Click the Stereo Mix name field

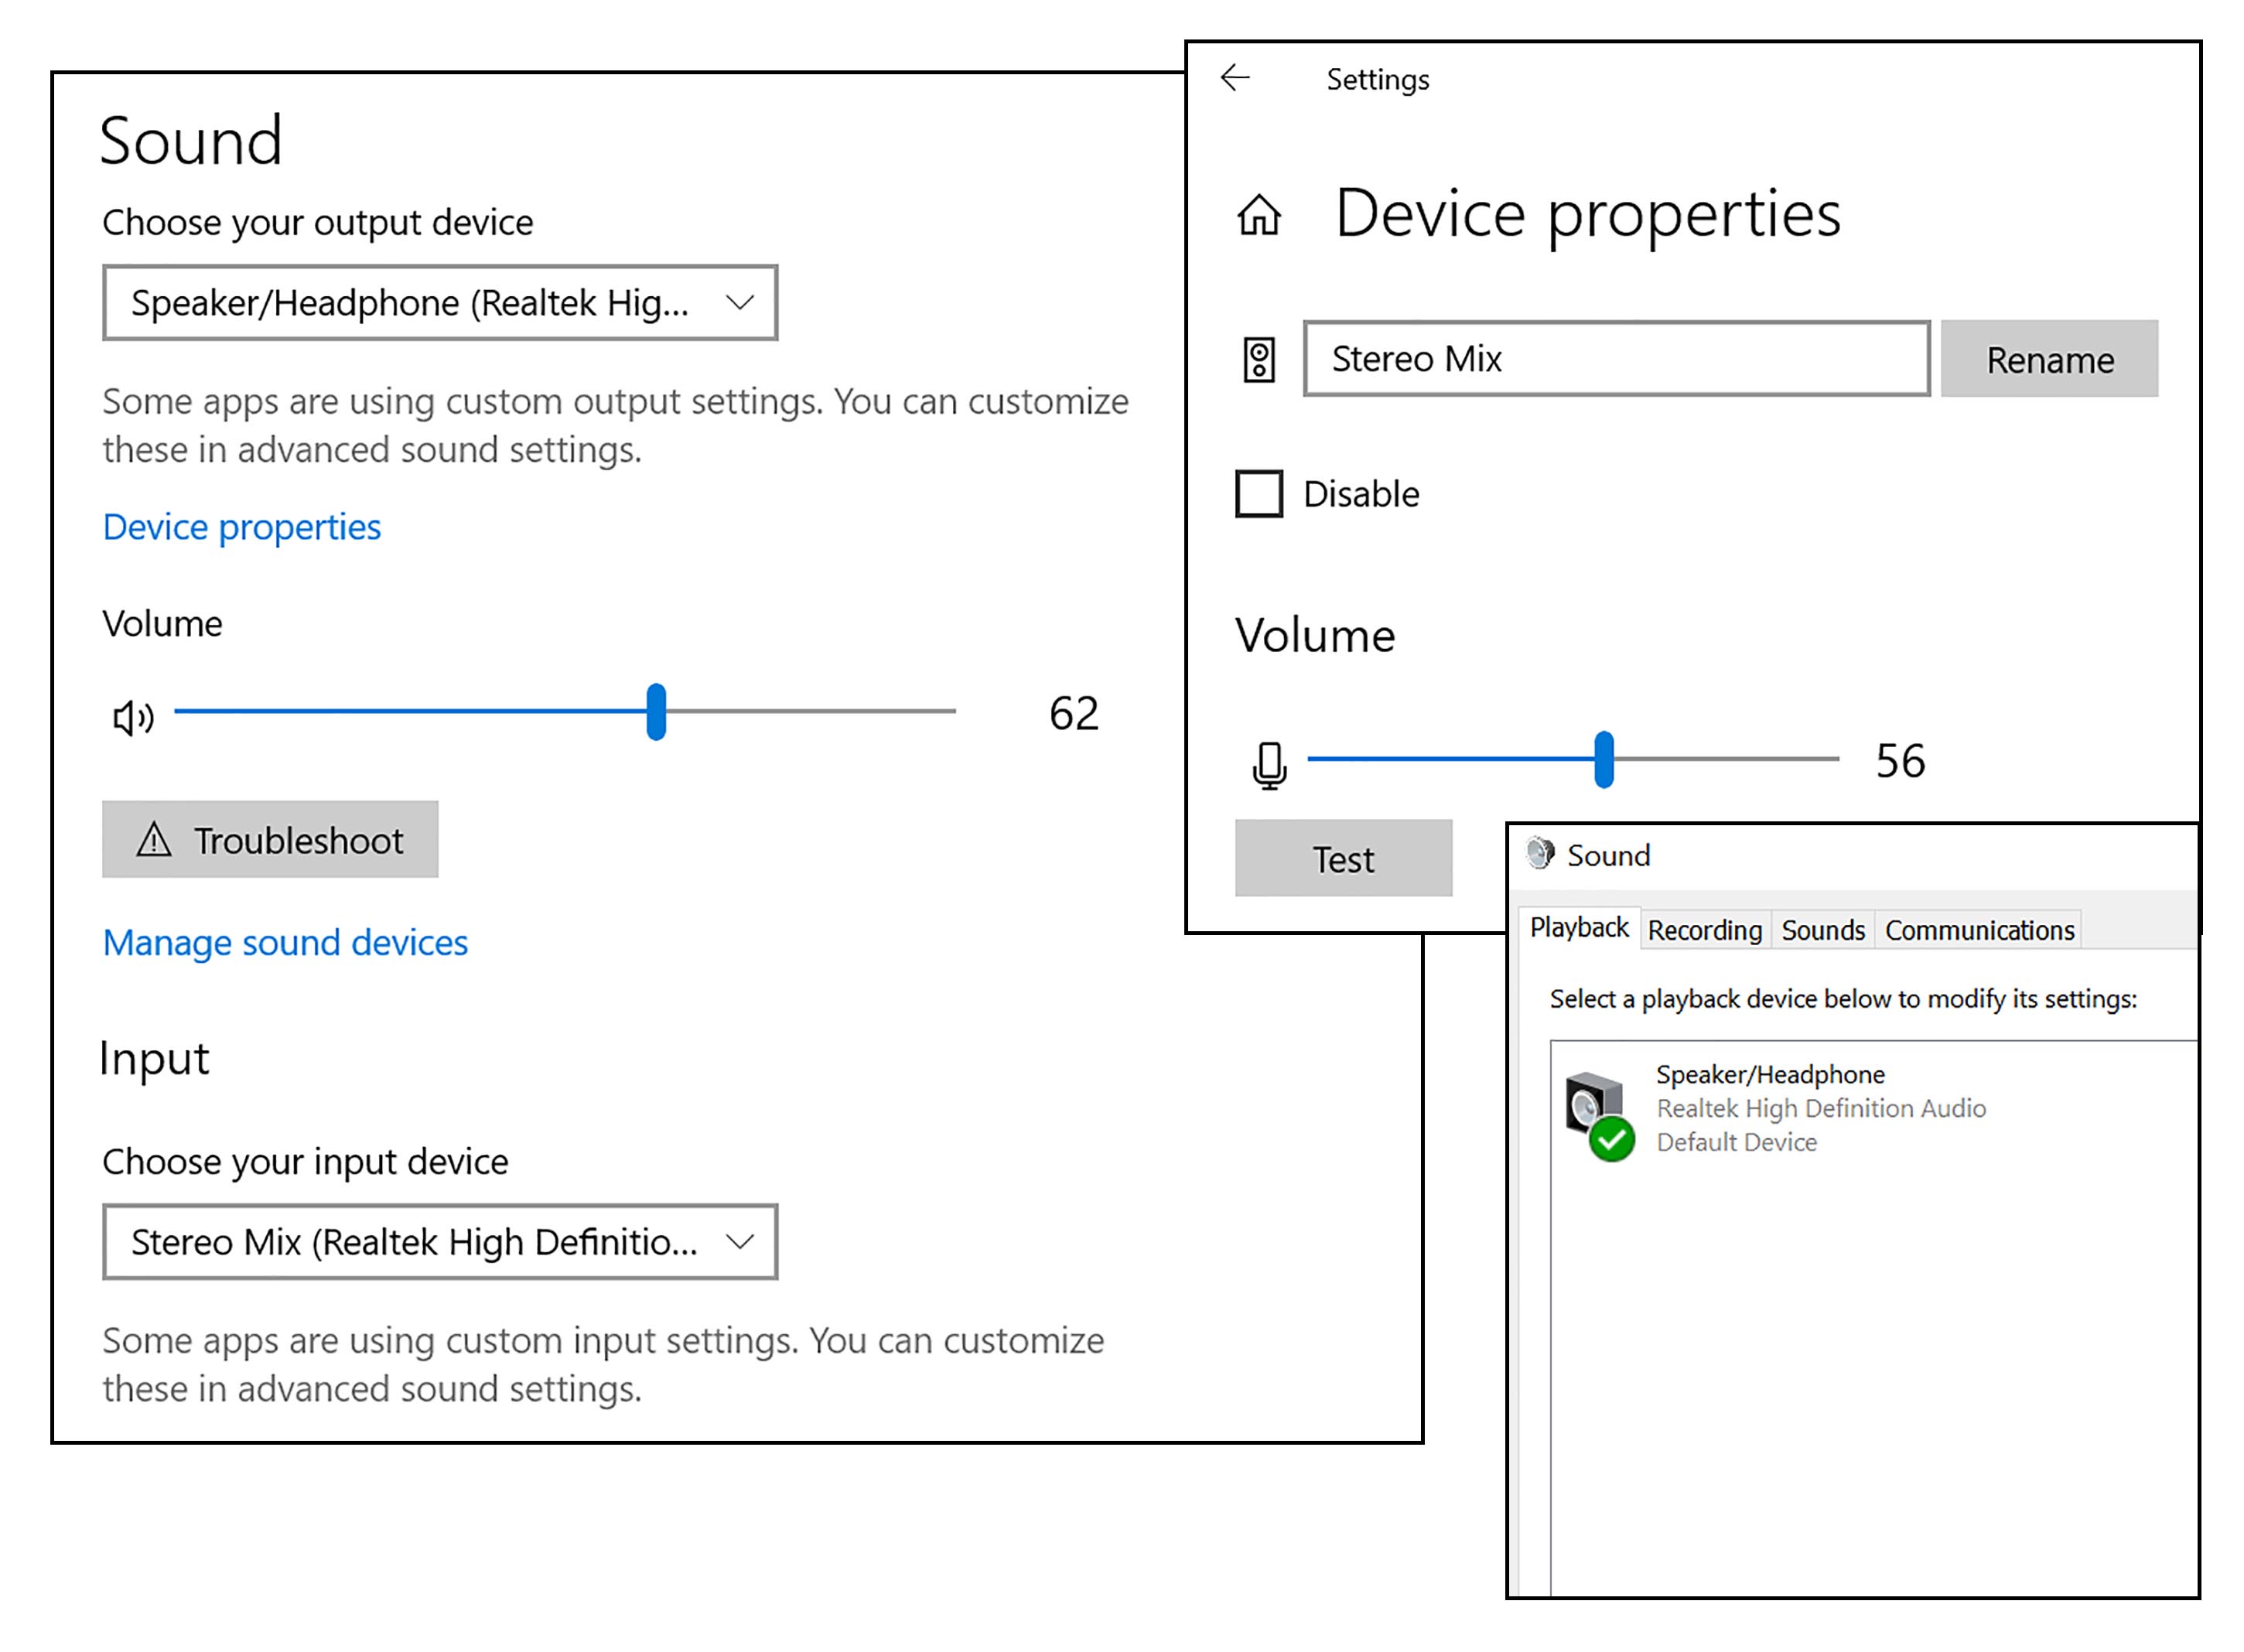[x=1615, y=359]
